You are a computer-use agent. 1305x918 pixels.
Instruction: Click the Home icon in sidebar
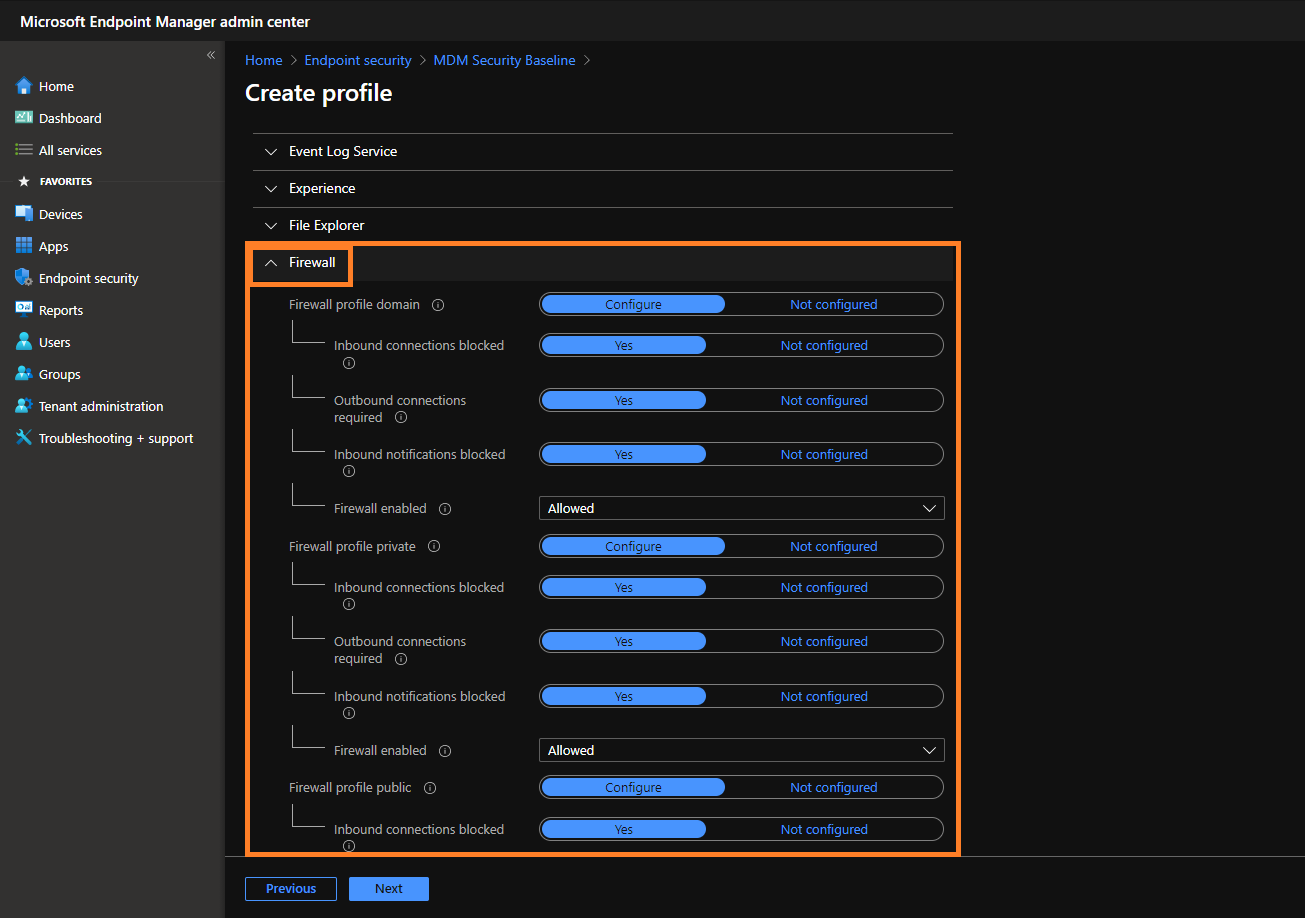coord(24,86)
